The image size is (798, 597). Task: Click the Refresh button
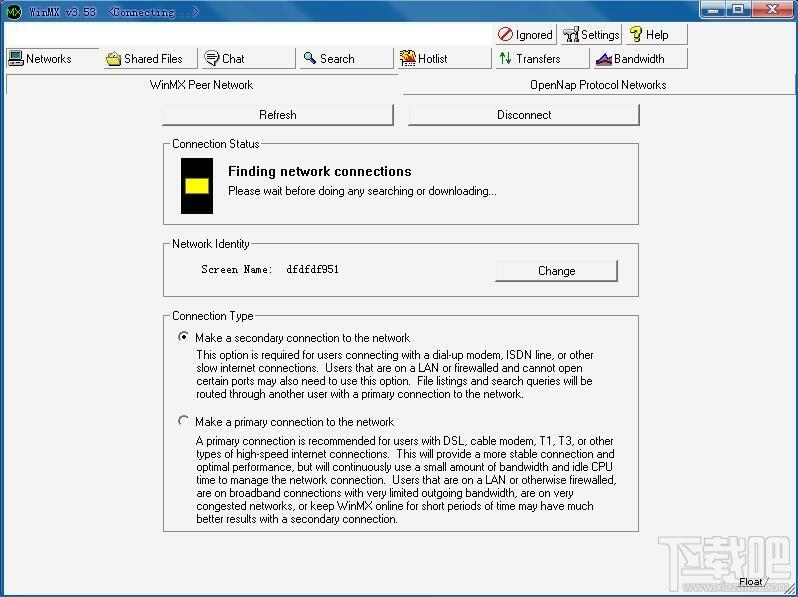278,115
